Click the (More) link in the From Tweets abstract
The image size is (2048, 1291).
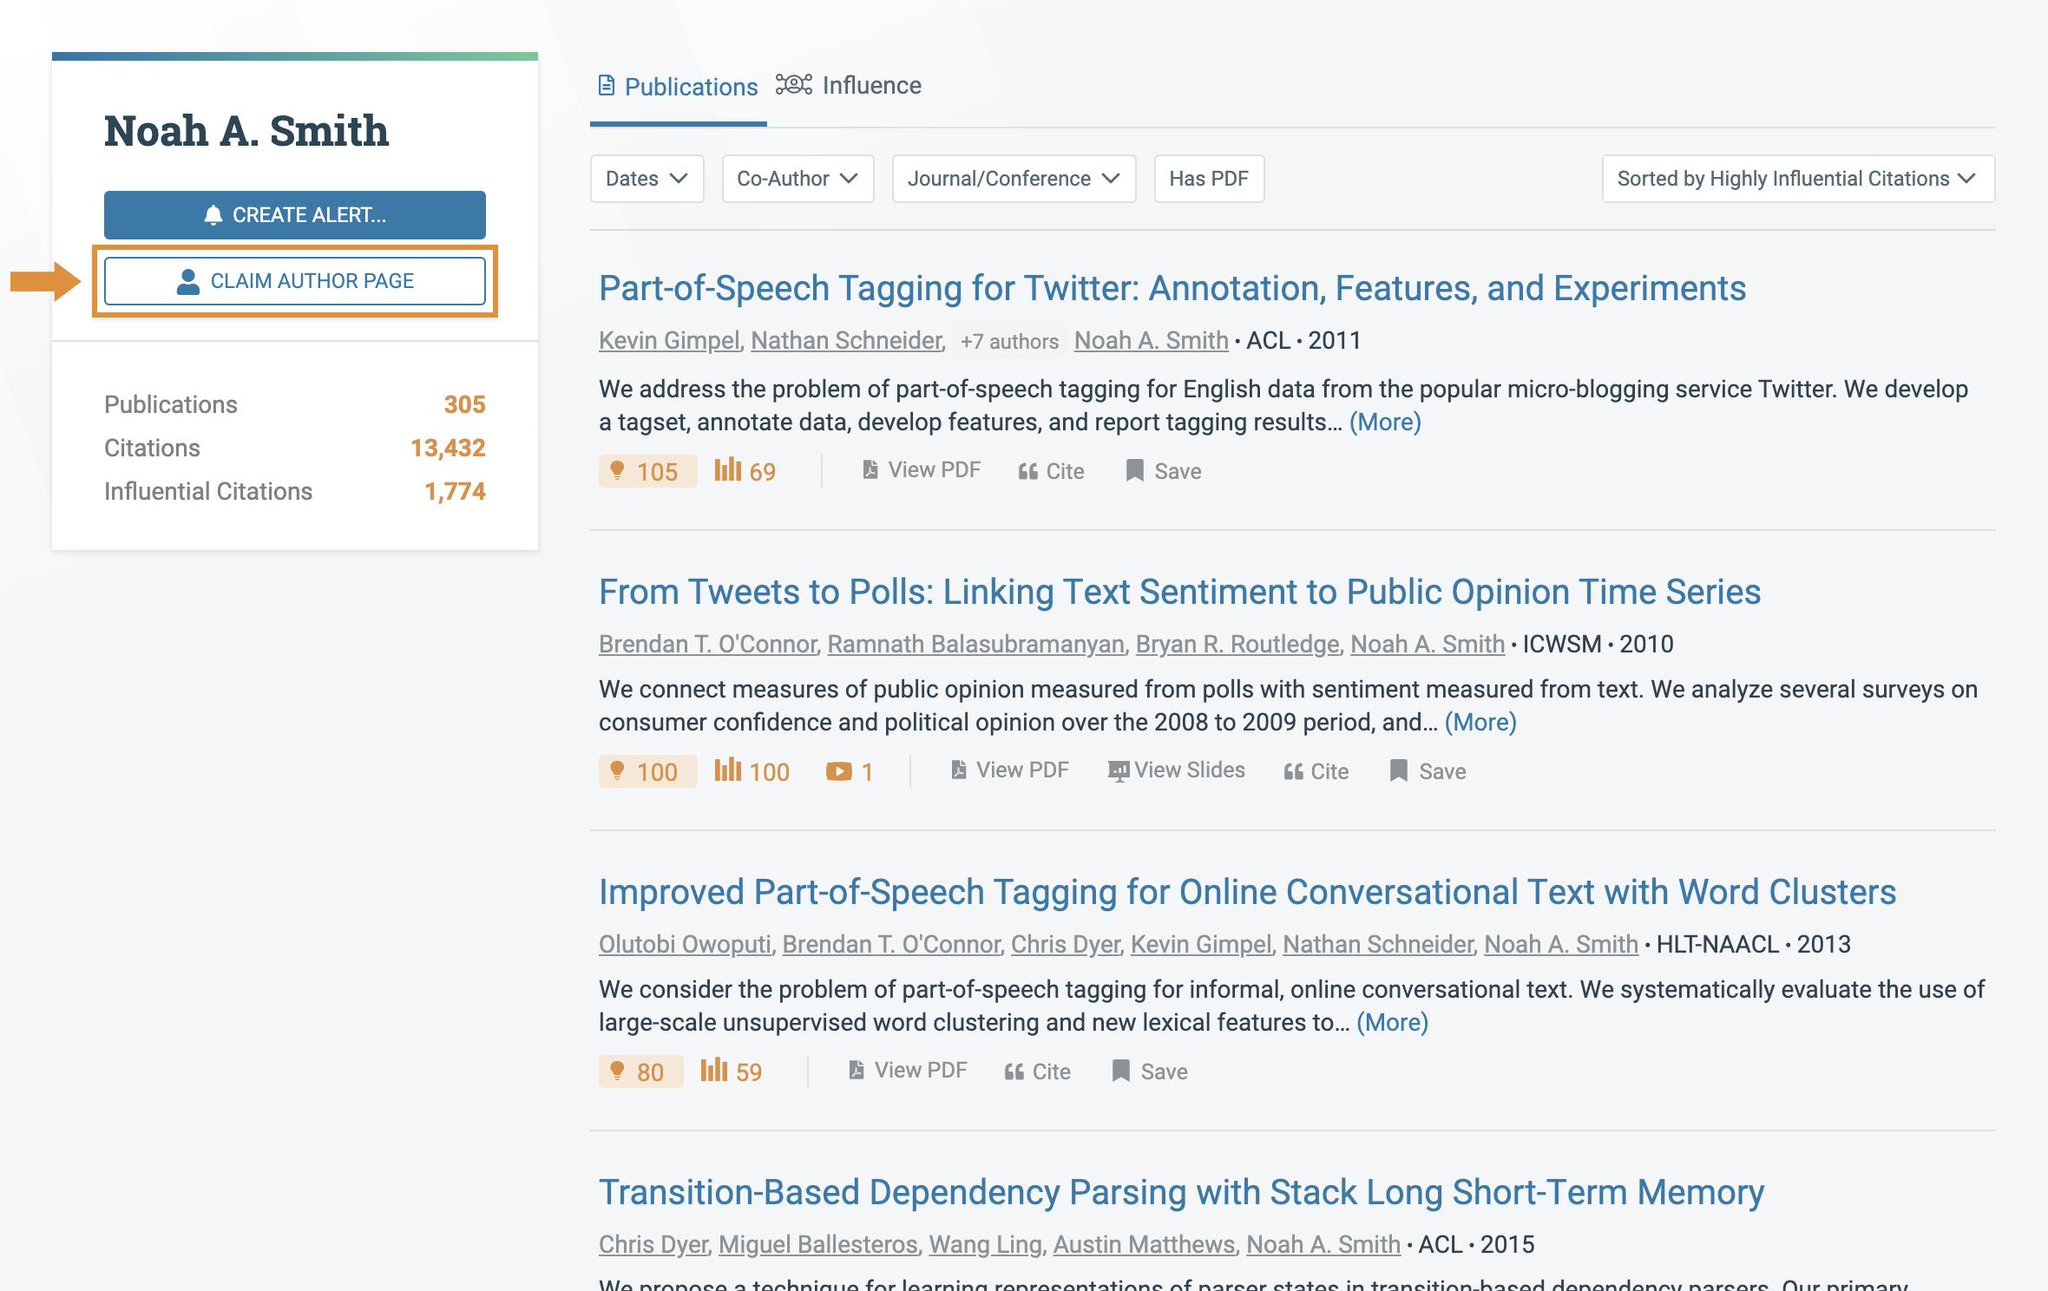click(x=1480, y=722)
